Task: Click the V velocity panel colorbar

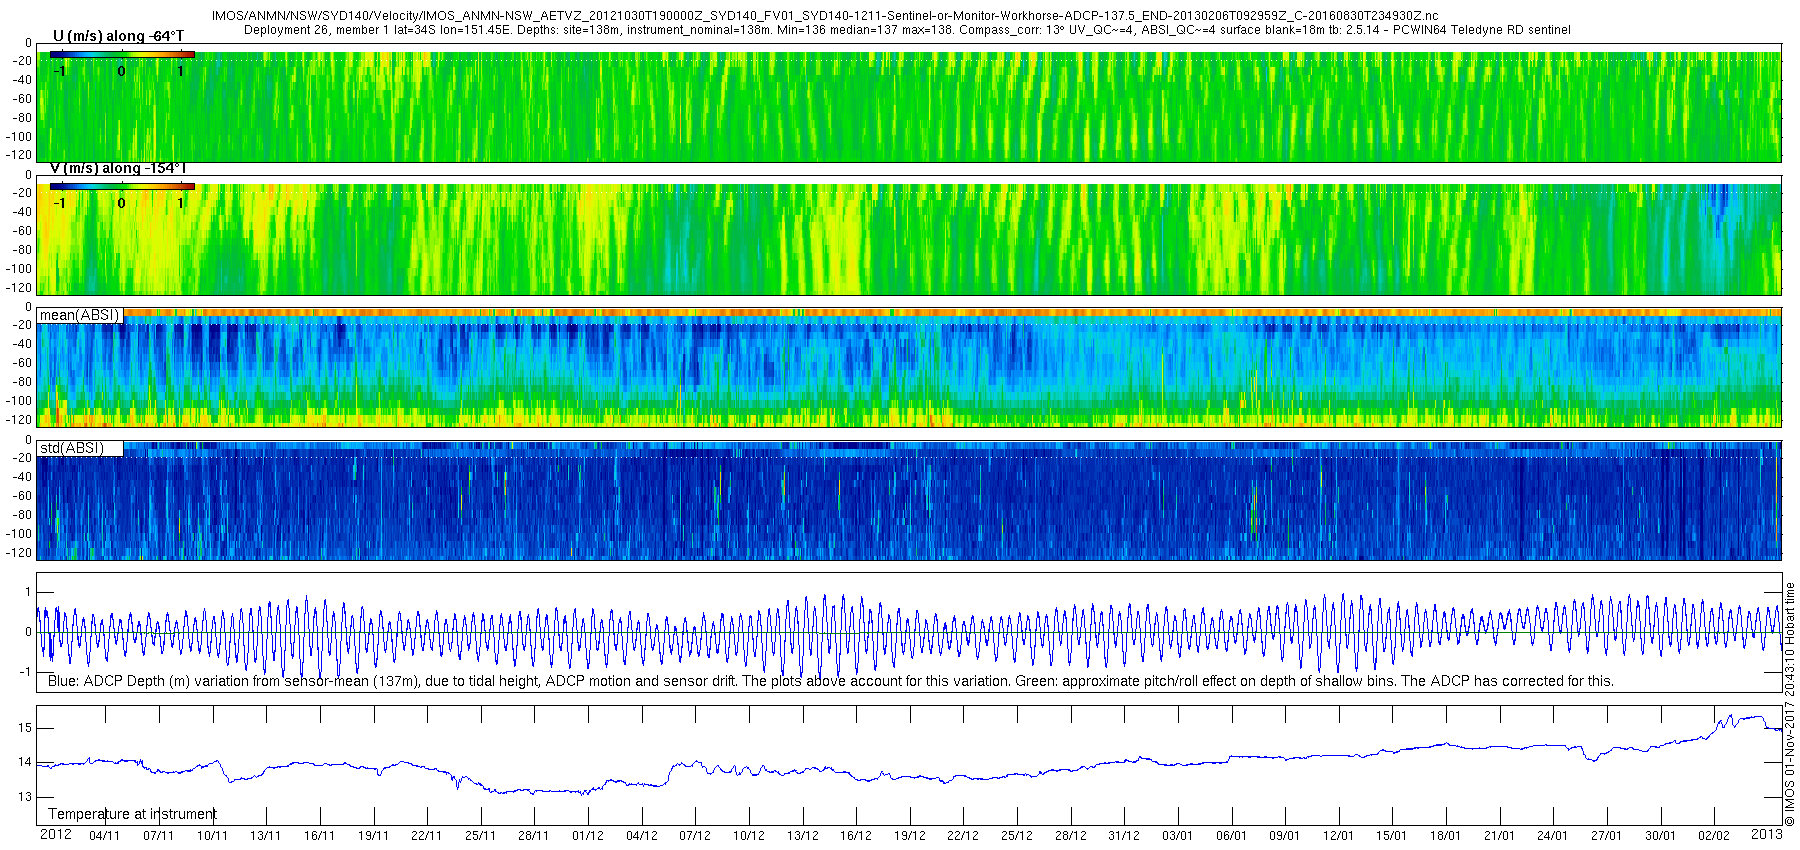Action: (122, 186)
